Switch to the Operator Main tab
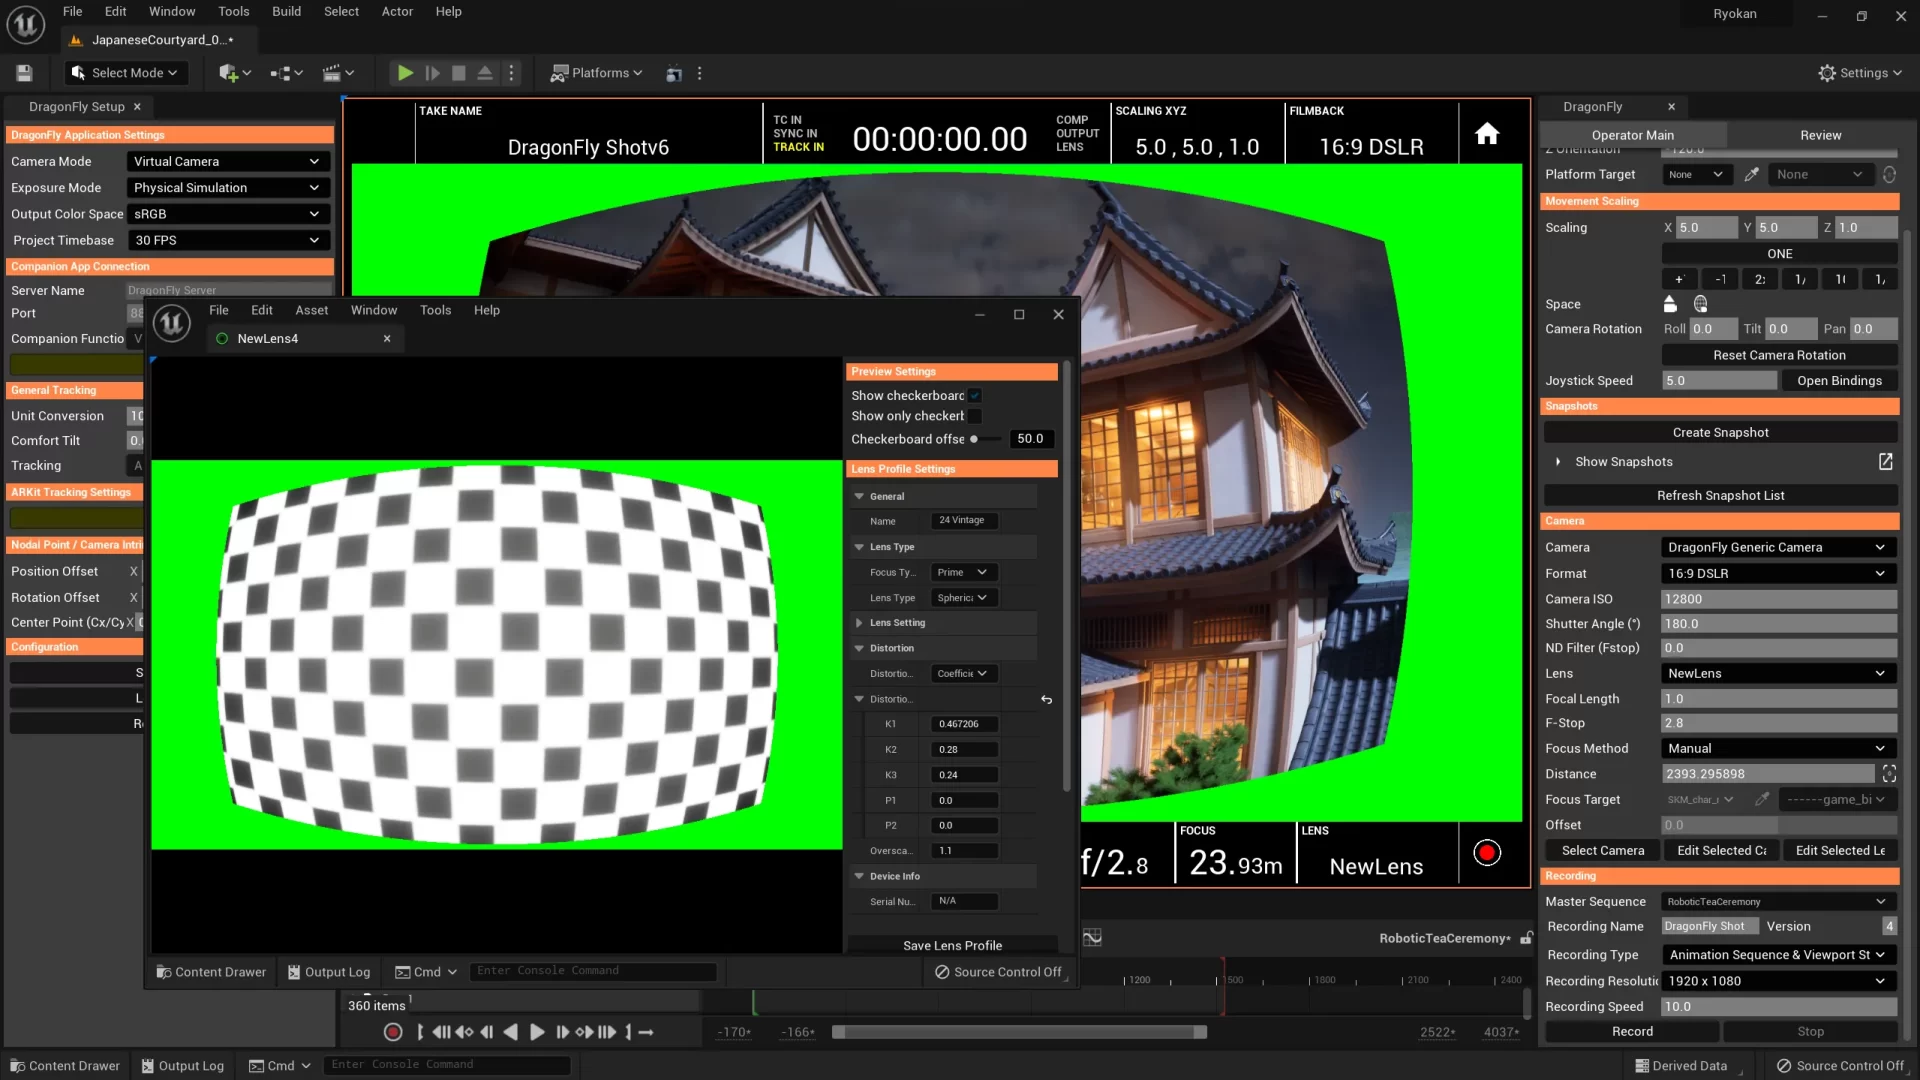 pyautogui.click(x=1632, y=135)
